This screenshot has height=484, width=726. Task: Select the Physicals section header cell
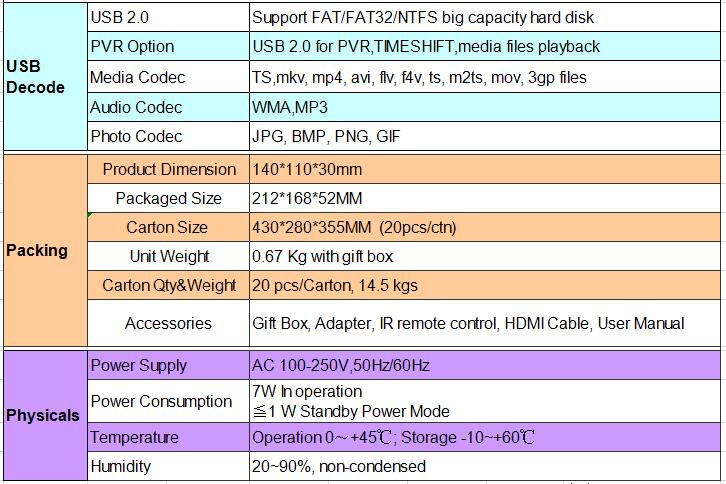pyautogui.click(x=43, y=415)
